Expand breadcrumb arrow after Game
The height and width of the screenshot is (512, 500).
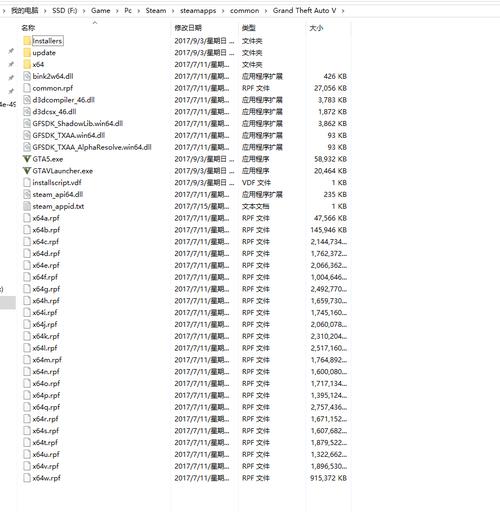(117, 11)
